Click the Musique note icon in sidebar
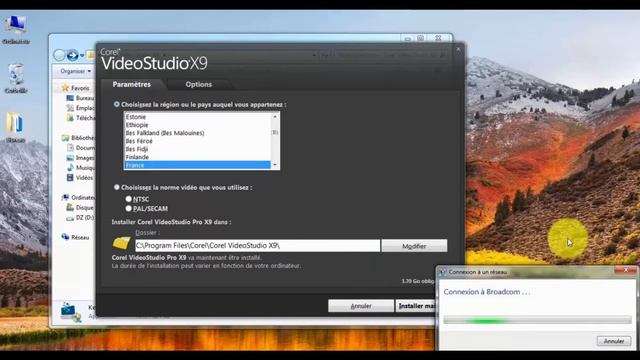The image size is (640, 360). 70,167
